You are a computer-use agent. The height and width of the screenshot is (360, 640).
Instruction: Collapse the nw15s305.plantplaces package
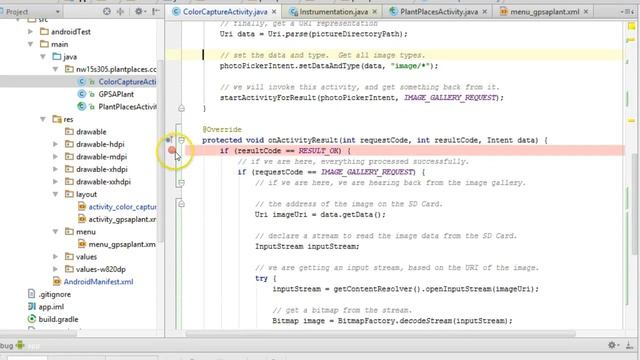56,69
